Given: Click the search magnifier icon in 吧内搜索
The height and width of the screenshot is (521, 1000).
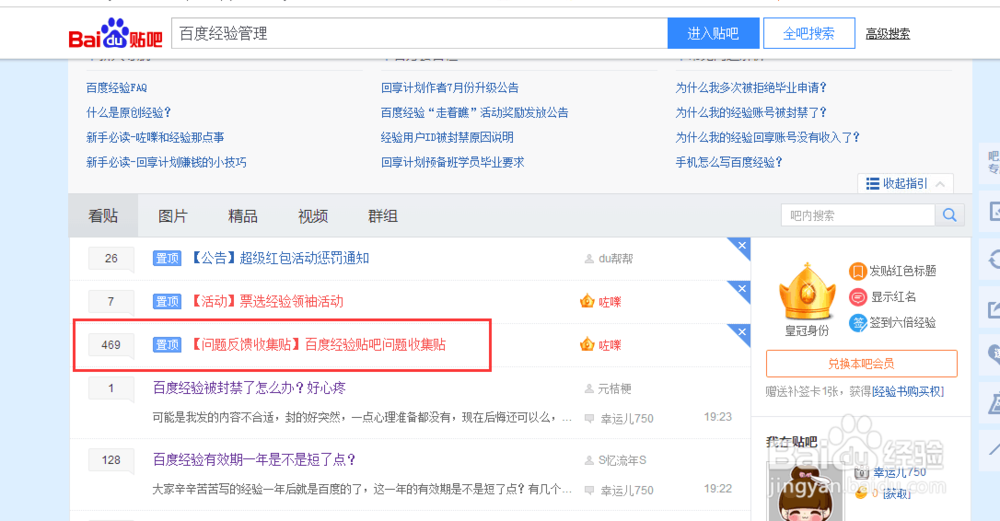Looking at the screenshot, I should pos(950,216).
